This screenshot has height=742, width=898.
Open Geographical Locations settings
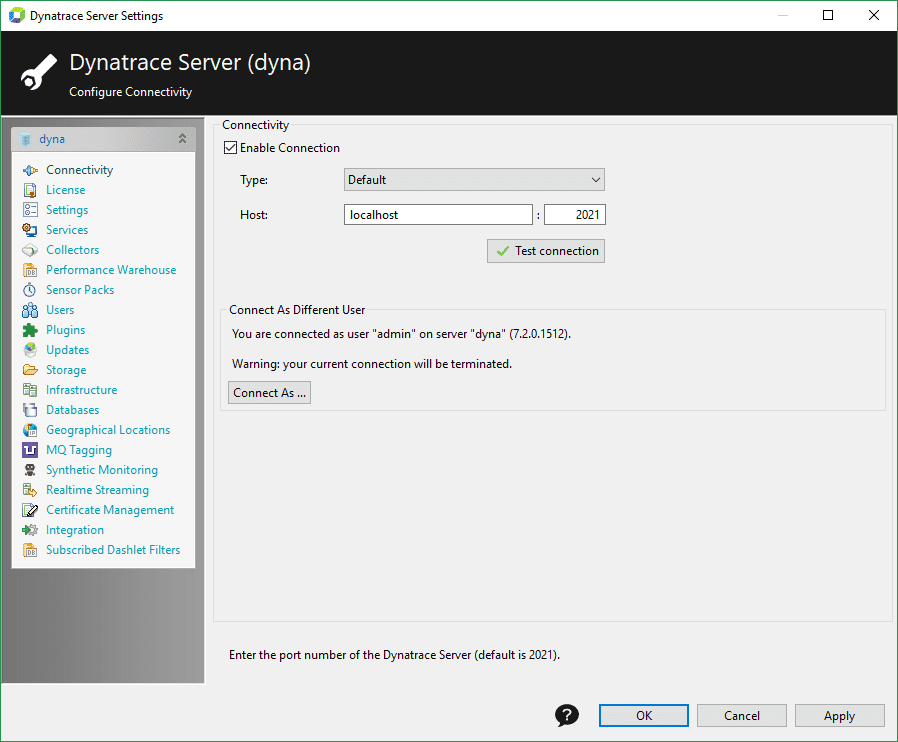coord(108,430)
